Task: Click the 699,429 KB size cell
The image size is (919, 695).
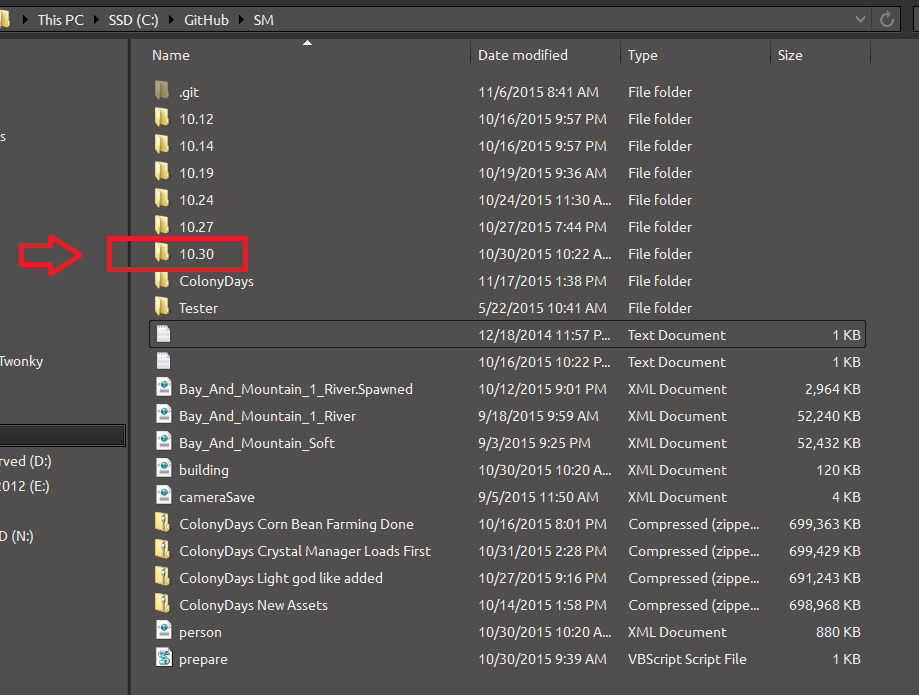Action: [824, 551]
